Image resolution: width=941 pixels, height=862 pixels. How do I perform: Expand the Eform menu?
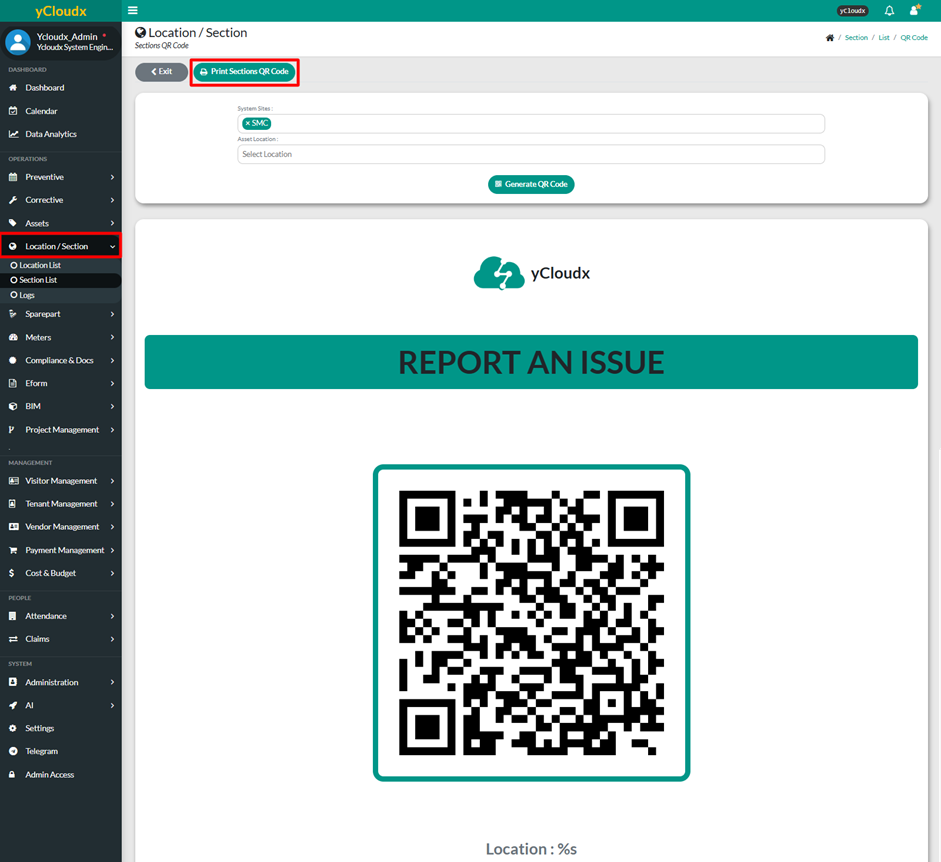point(61,383)
